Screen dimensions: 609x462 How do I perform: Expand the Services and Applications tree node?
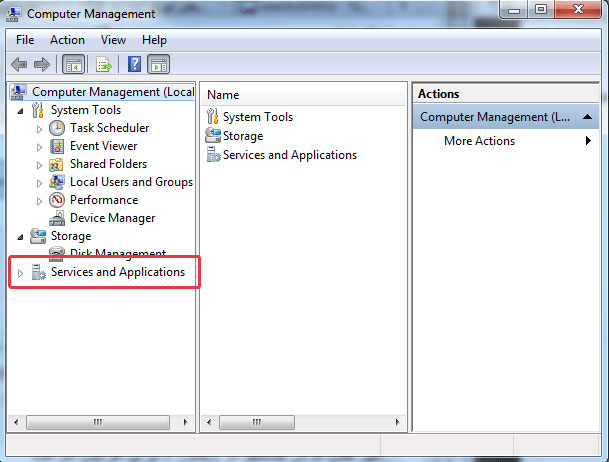coord(20,273)
